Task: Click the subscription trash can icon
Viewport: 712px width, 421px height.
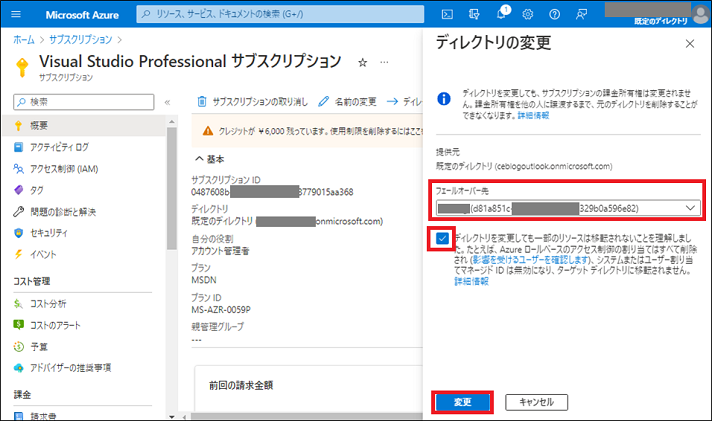Action: [202, 101]
